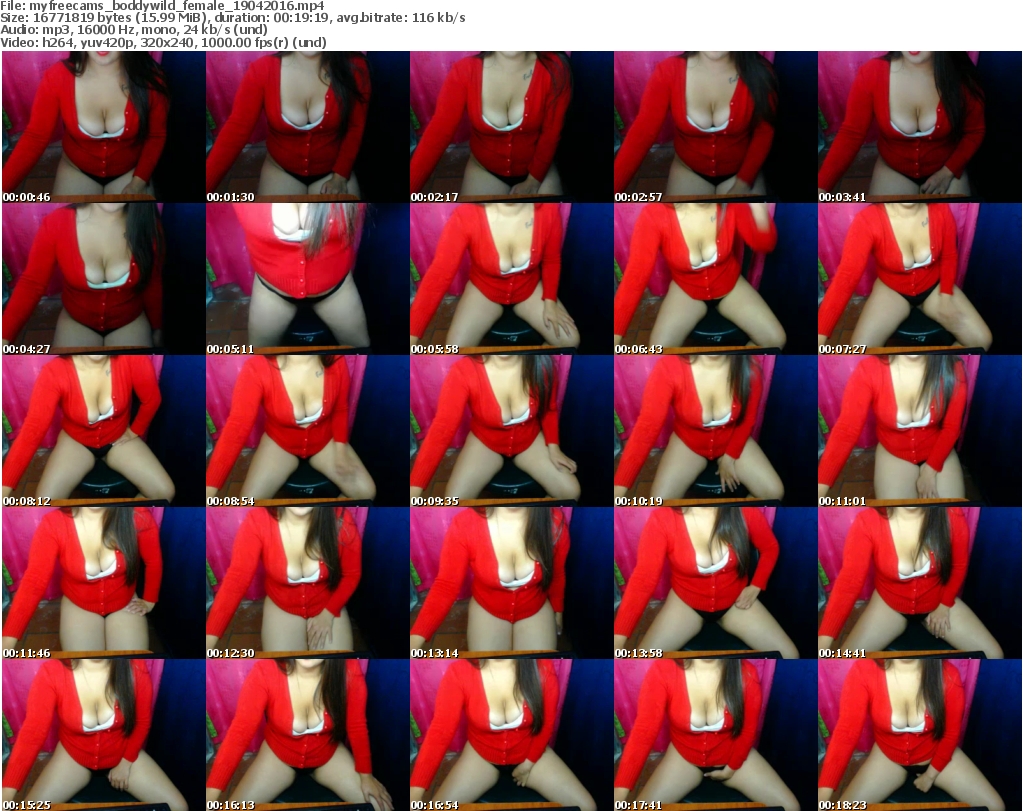Open the frame at 00:07:27
The width and height of the screenshot is (1024, 811).
click(x=920, y=279)
